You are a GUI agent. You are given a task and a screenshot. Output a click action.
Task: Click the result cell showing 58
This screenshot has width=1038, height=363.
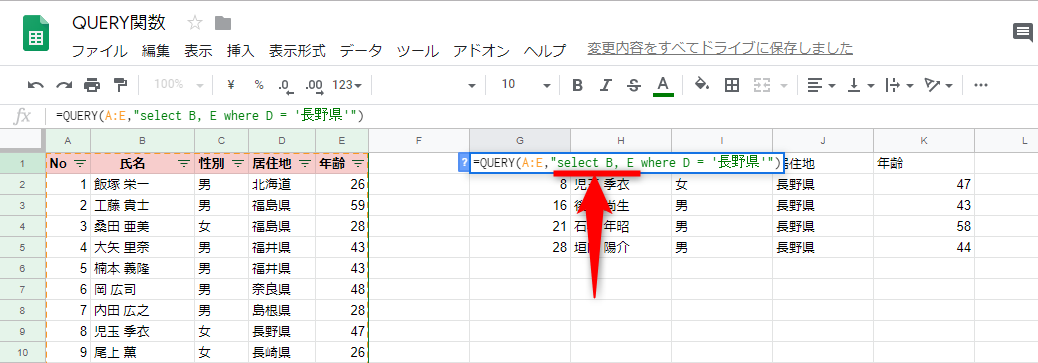click(x=923, y=227)
